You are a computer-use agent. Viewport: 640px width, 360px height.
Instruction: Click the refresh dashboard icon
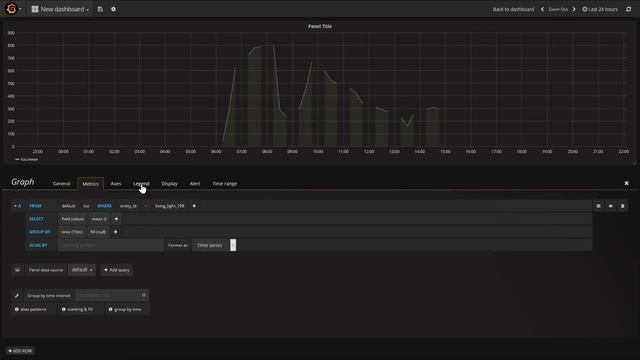tap(629, 9)
